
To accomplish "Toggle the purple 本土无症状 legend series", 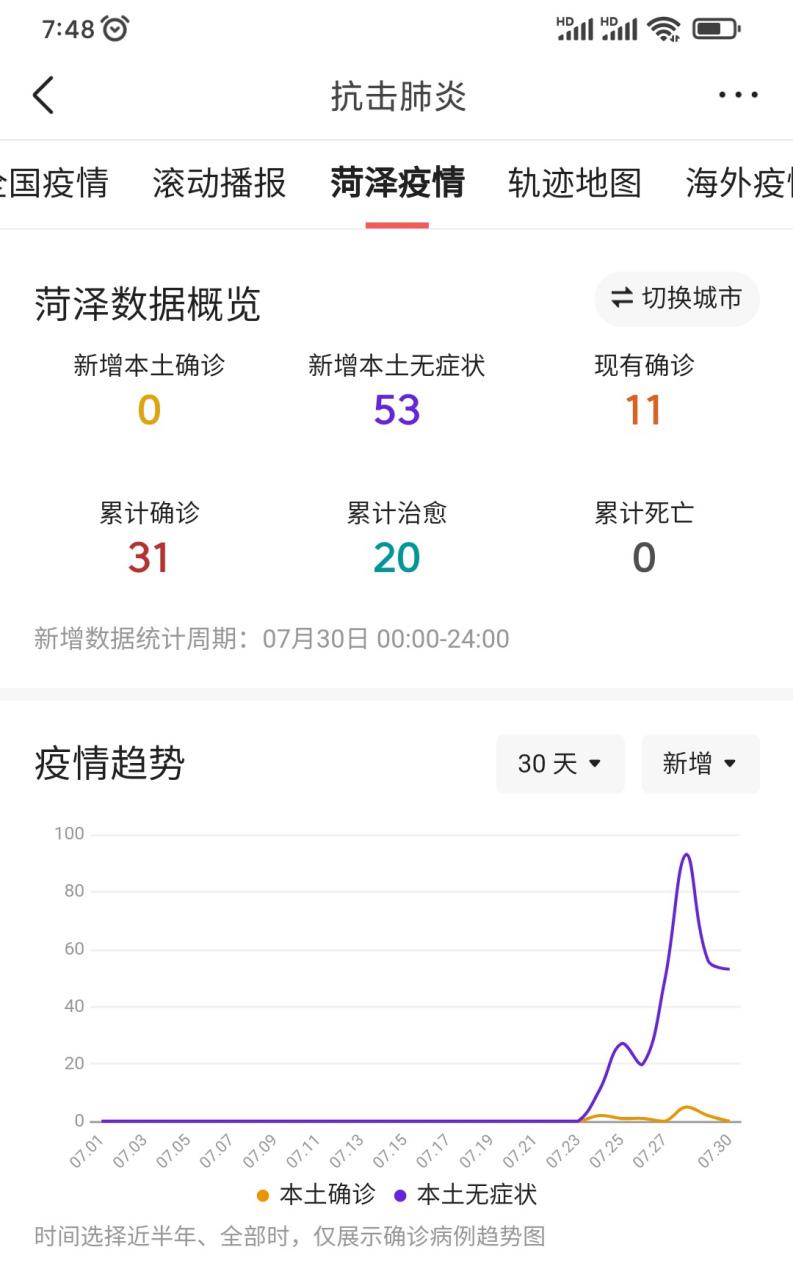I will (466, 1194).
